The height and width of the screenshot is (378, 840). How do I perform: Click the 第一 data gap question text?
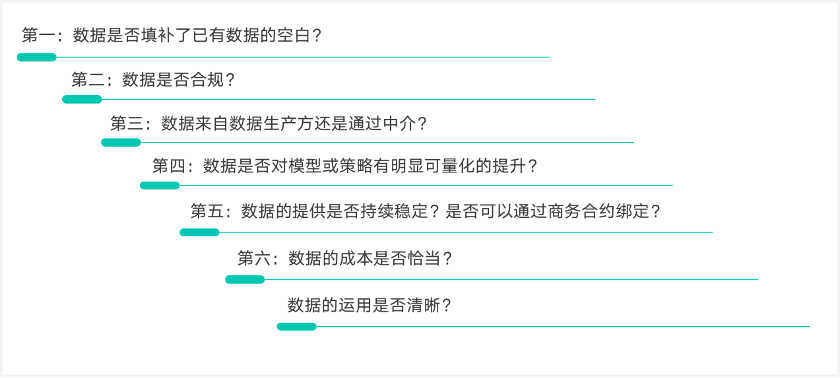click(x=171, y=36)
